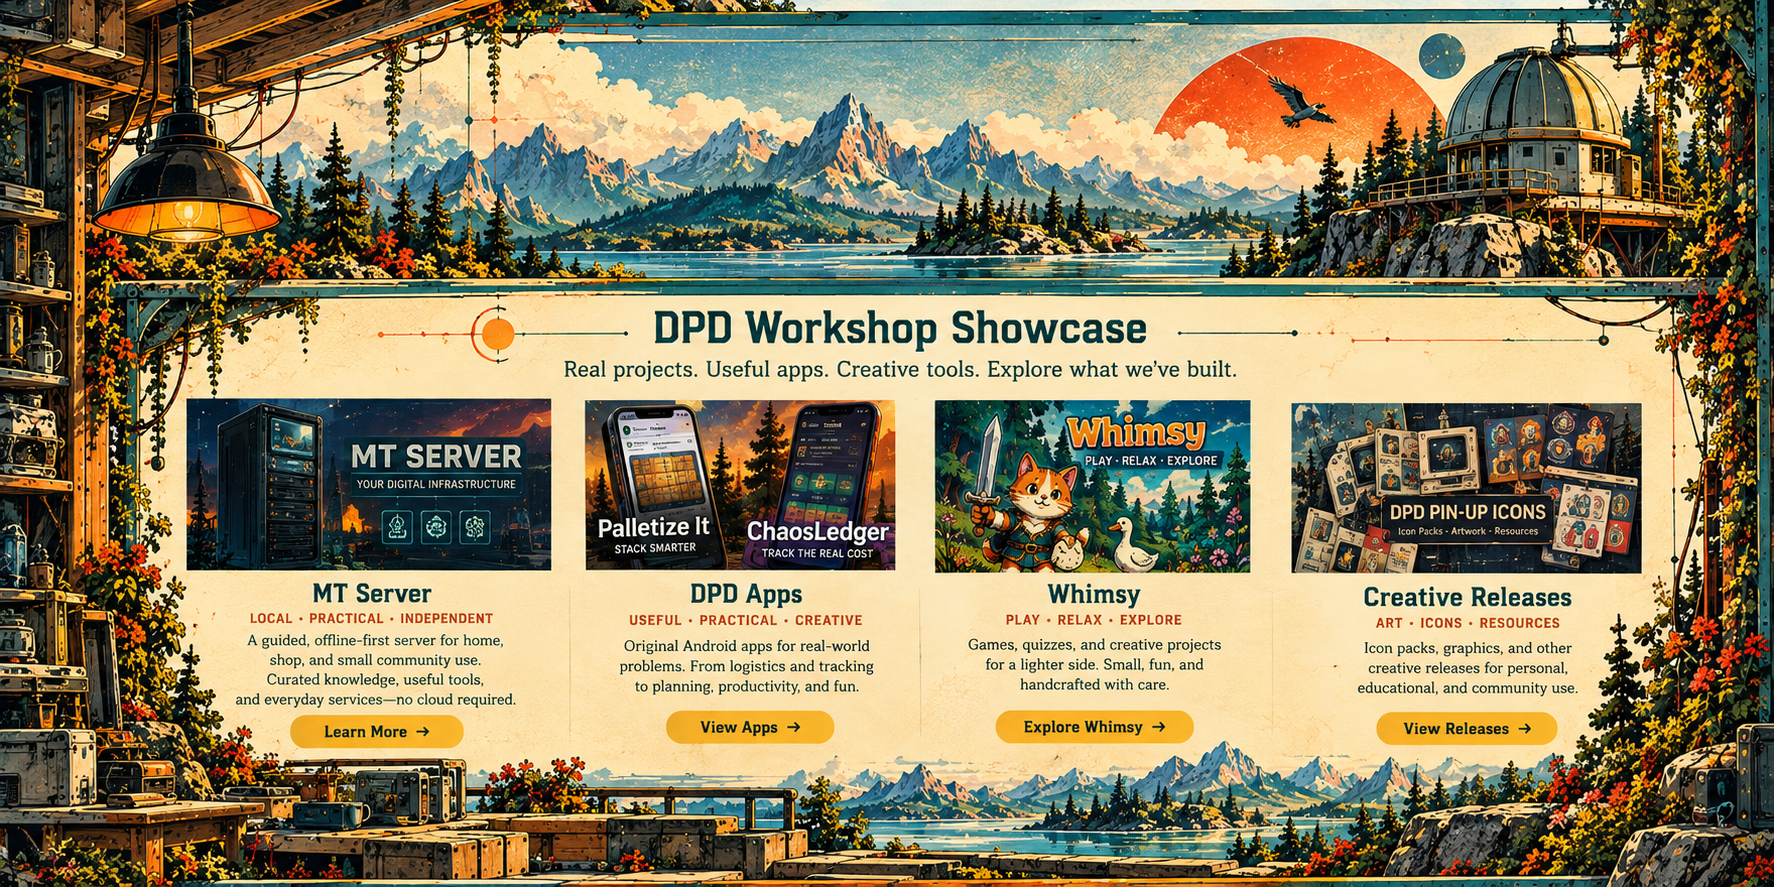Open the MT Server banner image
This screenshot has height=887, width=1774.
pyautogui.click(x=369, y=484)
